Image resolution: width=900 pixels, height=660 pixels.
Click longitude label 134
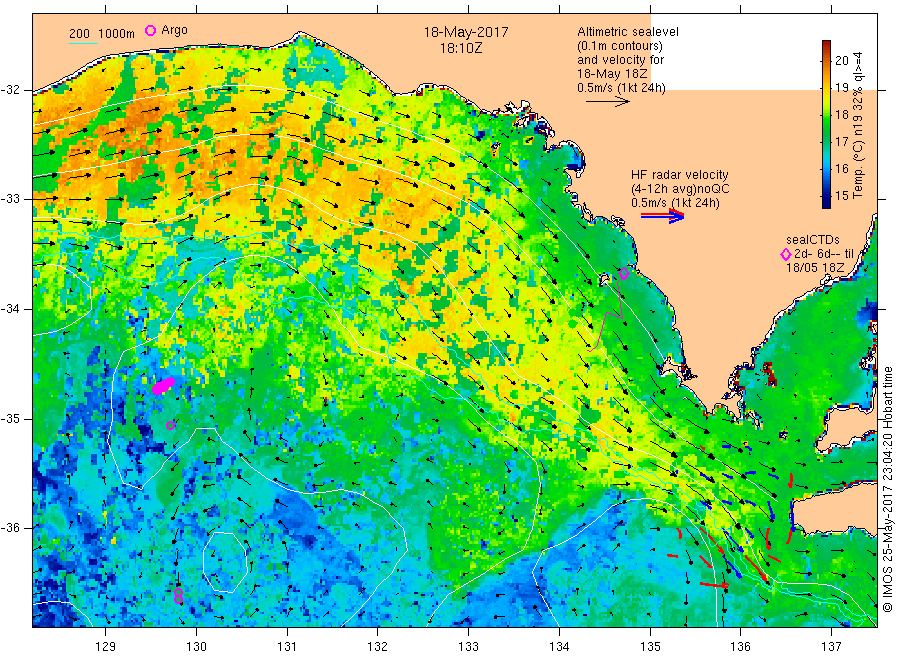559,646
